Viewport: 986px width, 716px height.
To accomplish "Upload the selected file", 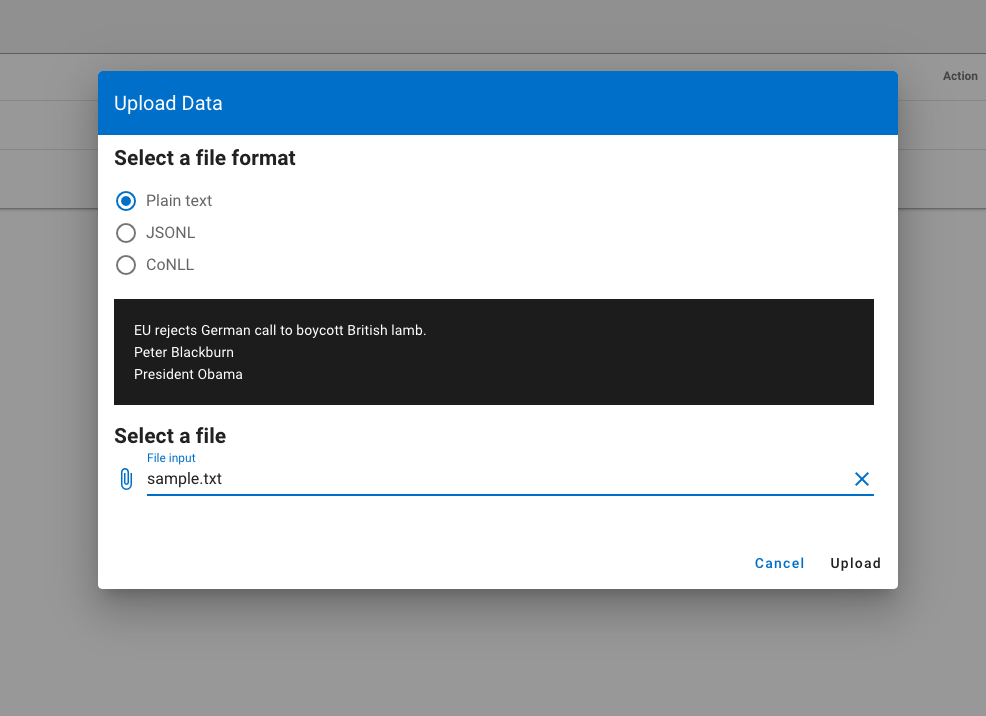I will [855, 563].
